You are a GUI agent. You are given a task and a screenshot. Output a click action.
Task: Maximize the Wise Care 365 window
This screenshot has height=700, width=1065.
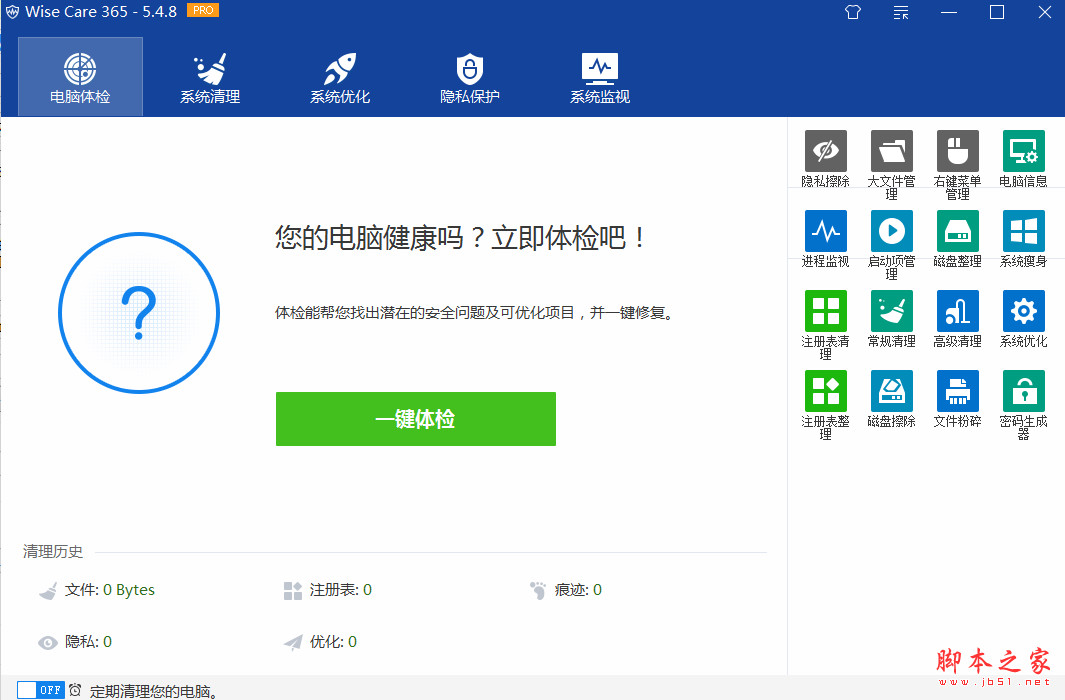(x=996, y=12)
